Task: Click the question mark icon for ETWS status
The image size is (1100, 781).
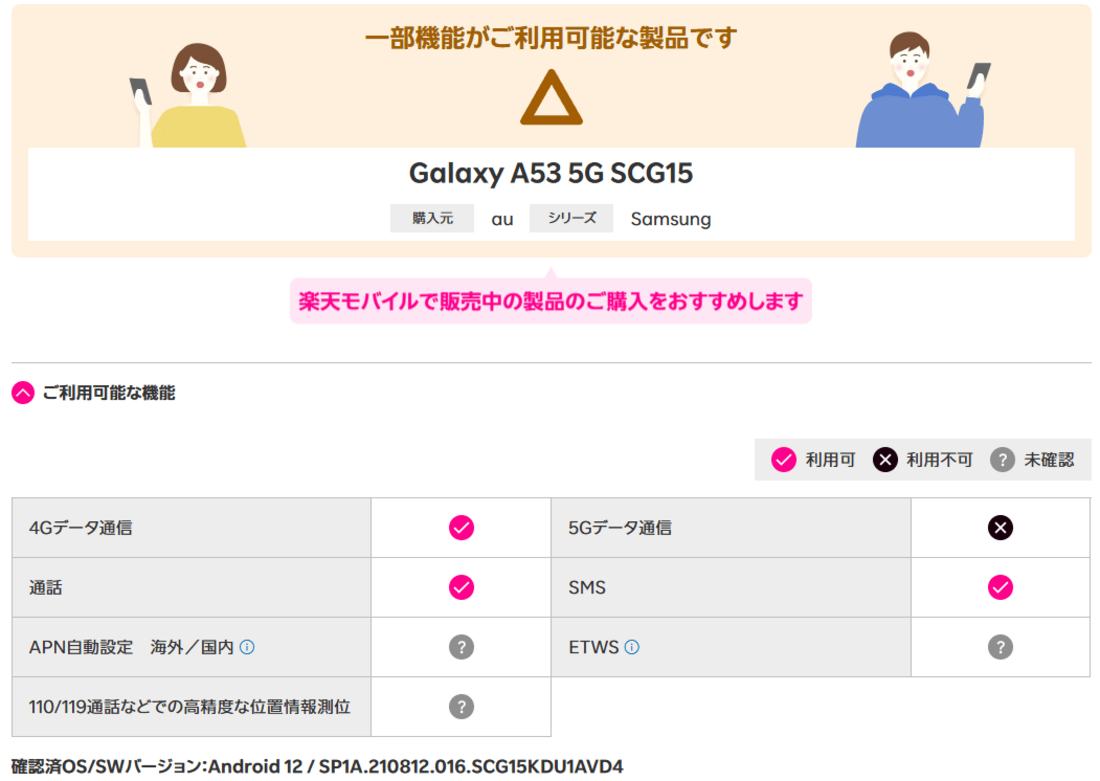Action: click(1000, 647)
